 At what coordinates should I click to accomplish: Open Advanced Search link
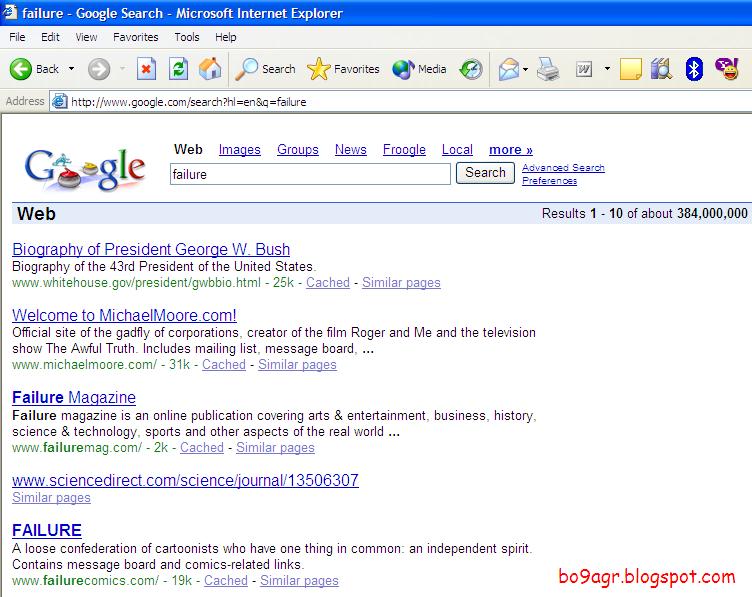563,167
